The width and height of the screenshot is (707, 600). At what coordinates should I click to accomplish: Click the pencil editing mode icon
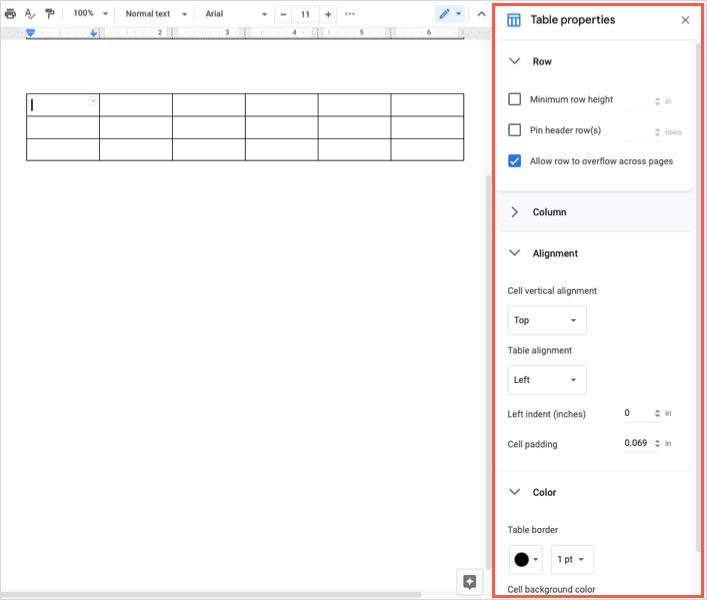(444, 14)
